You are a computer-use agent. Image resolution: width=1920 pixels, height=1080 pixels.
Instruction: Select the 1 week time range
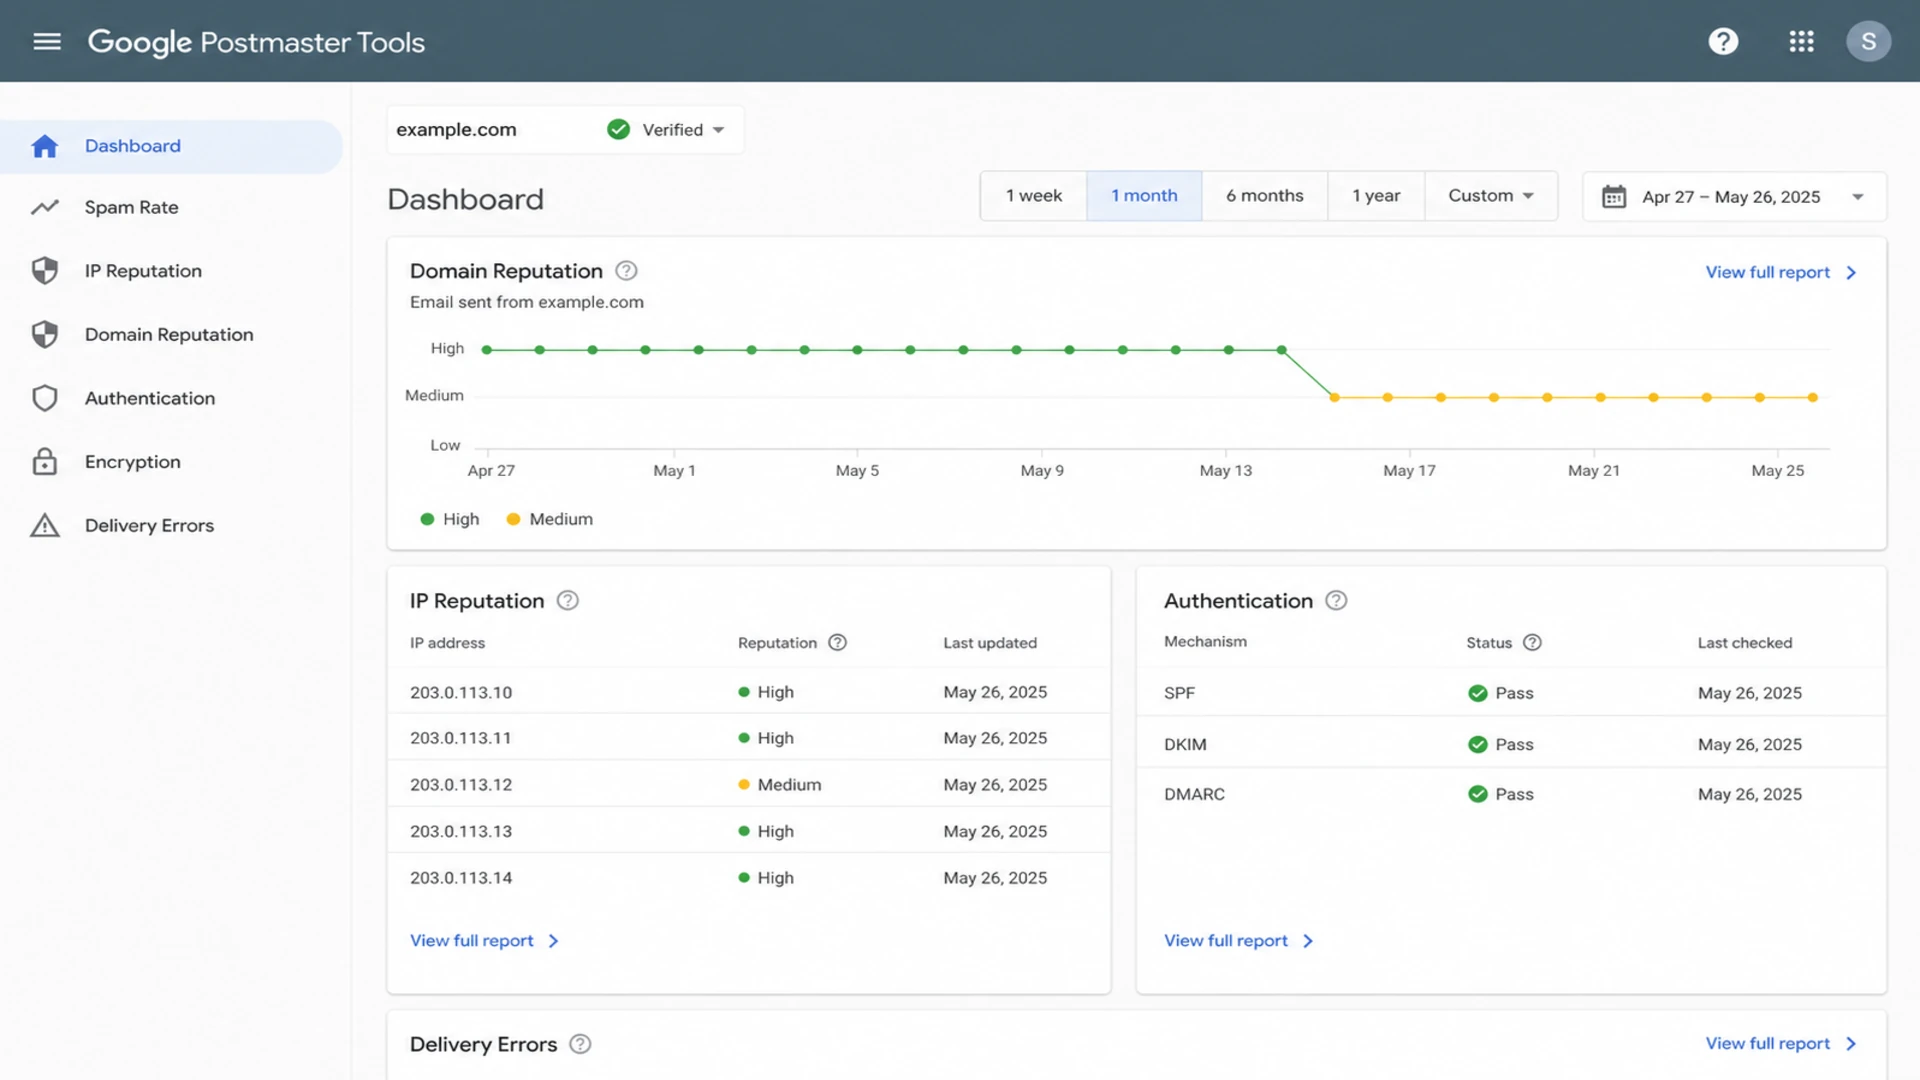click(1033, 196)
